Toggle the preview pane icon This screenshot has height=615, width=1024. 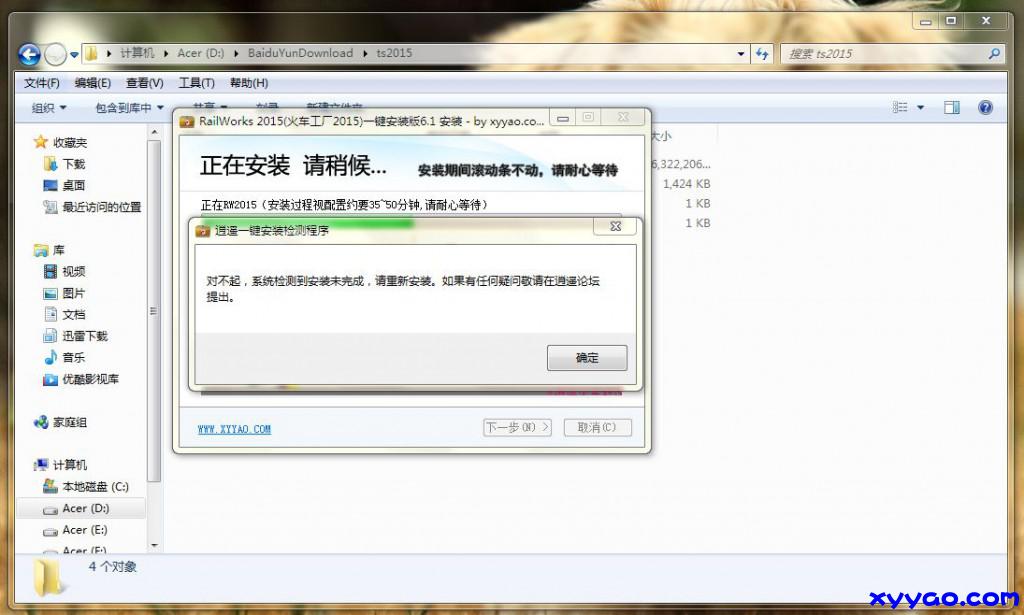coord(952,108)
